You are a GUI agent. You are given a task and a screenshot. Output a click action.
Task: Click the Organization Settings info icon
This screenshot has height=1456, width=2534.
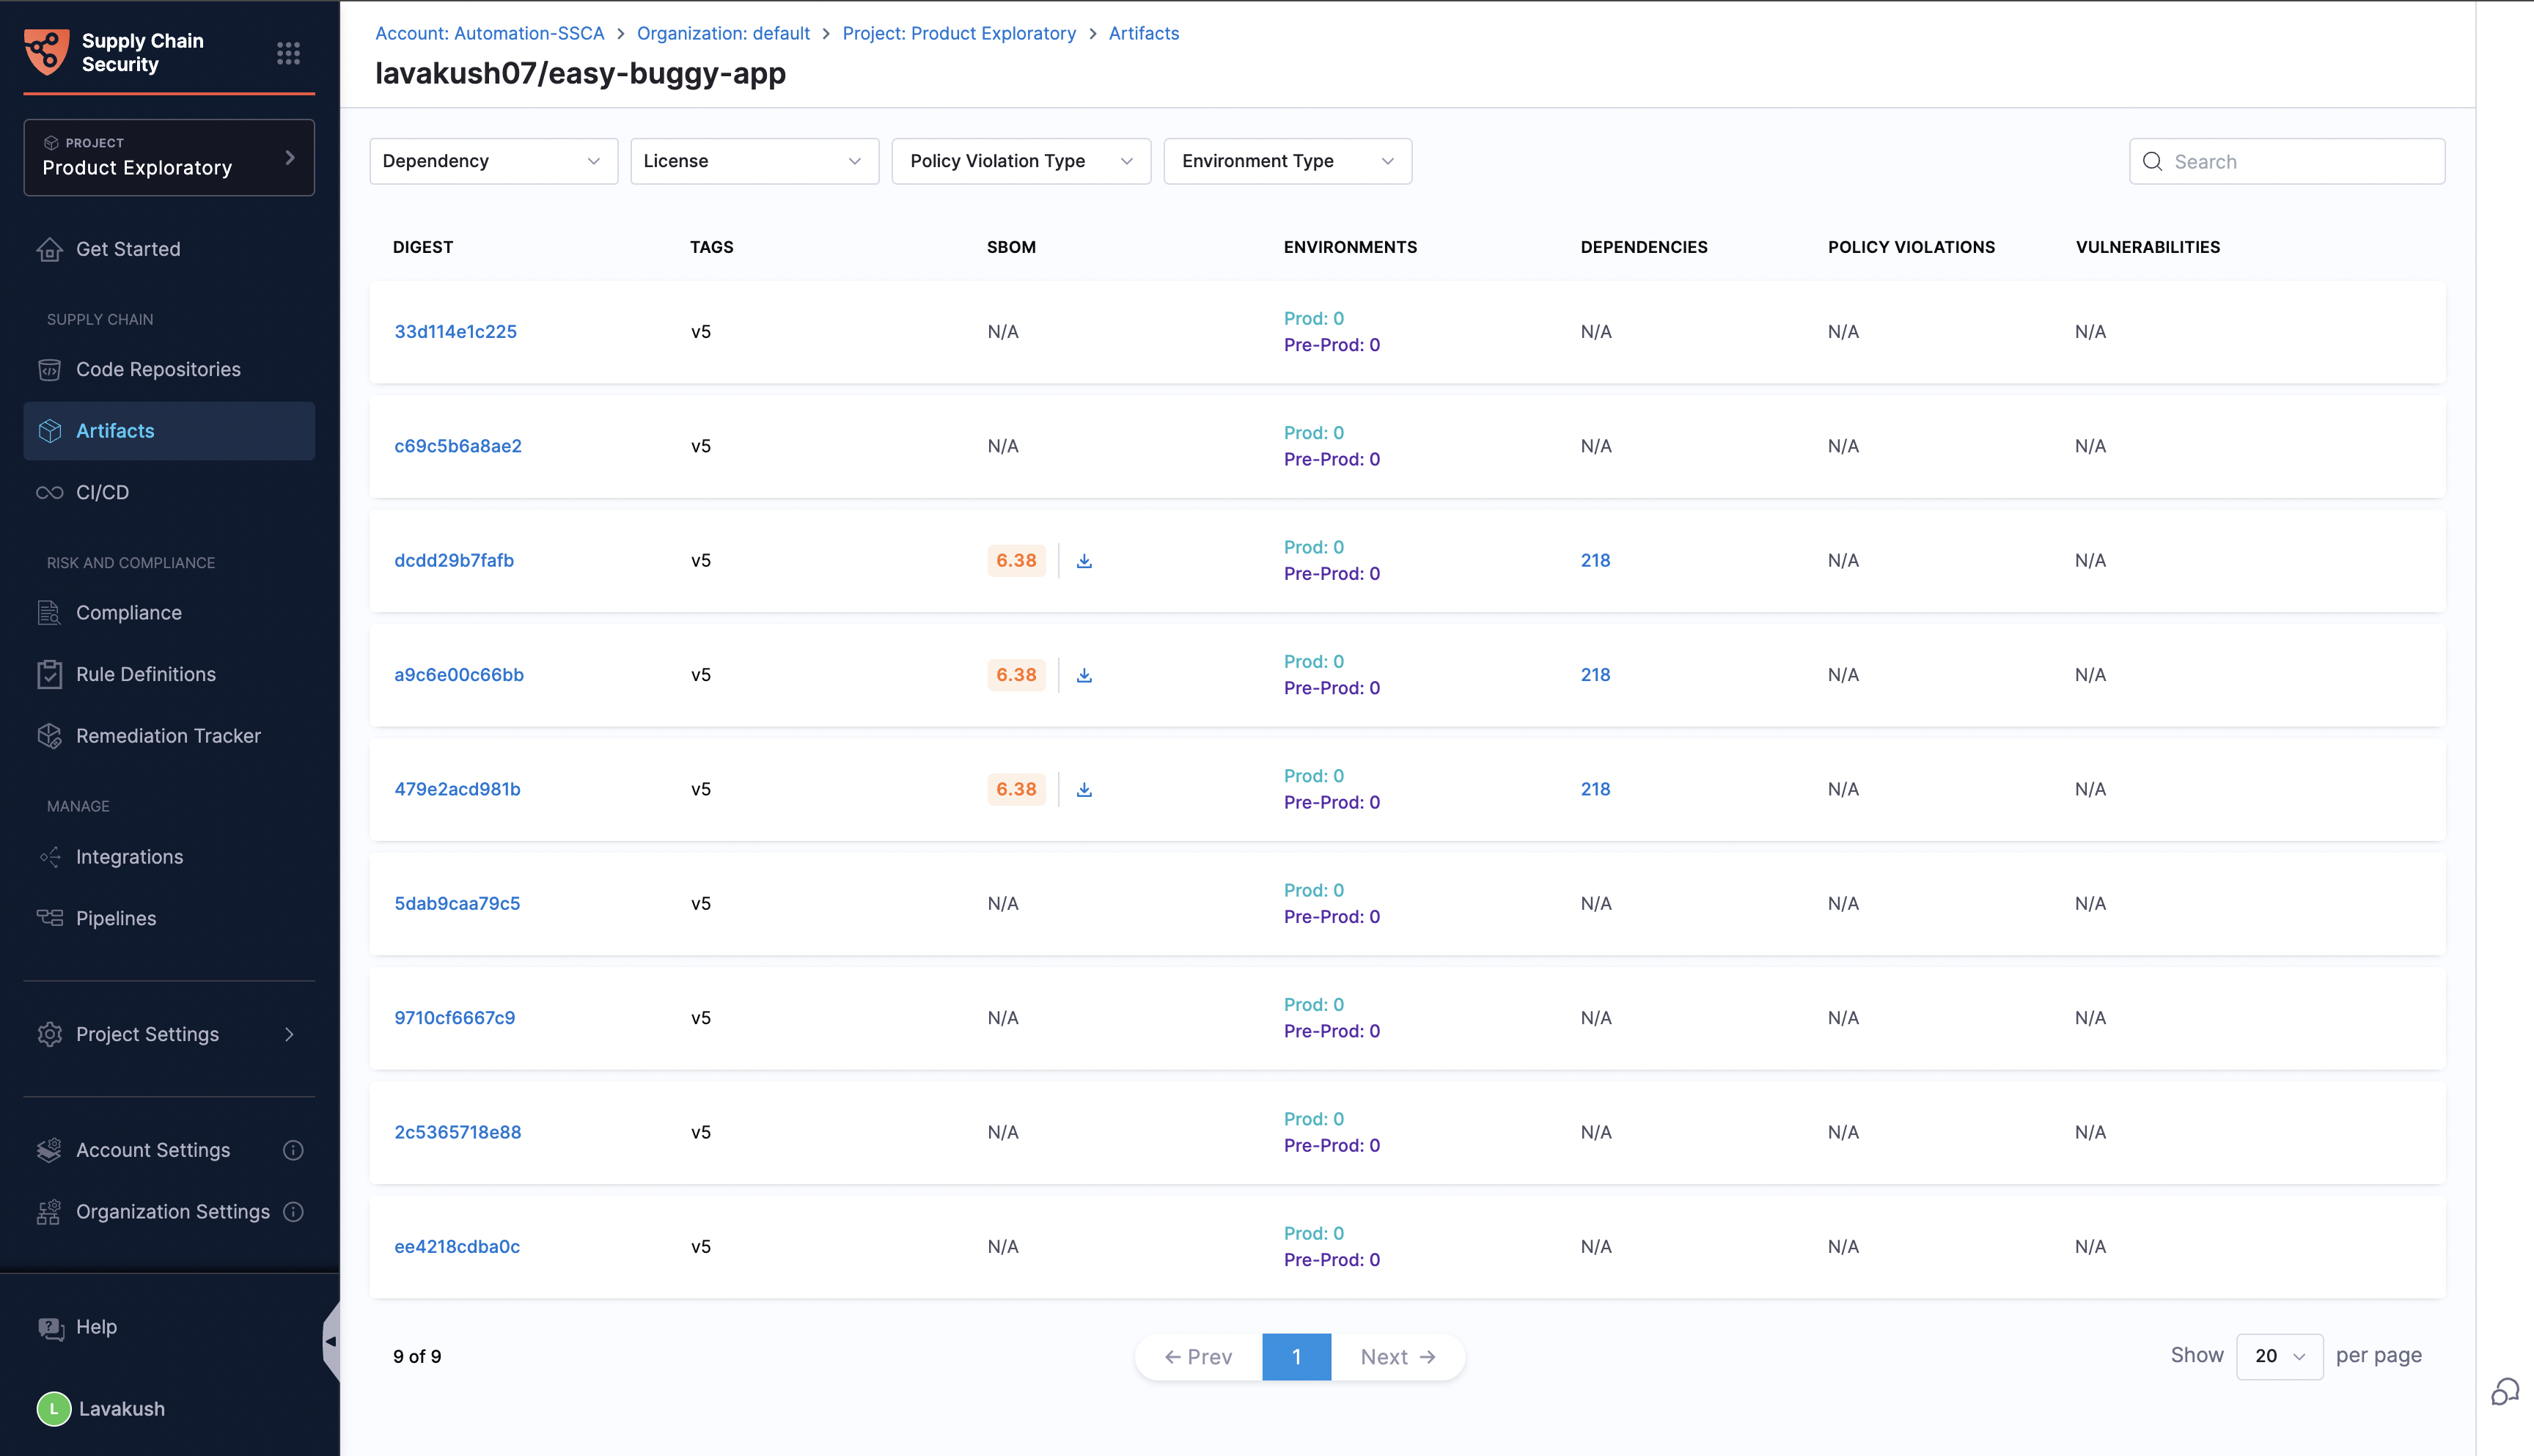[293, 1212]
